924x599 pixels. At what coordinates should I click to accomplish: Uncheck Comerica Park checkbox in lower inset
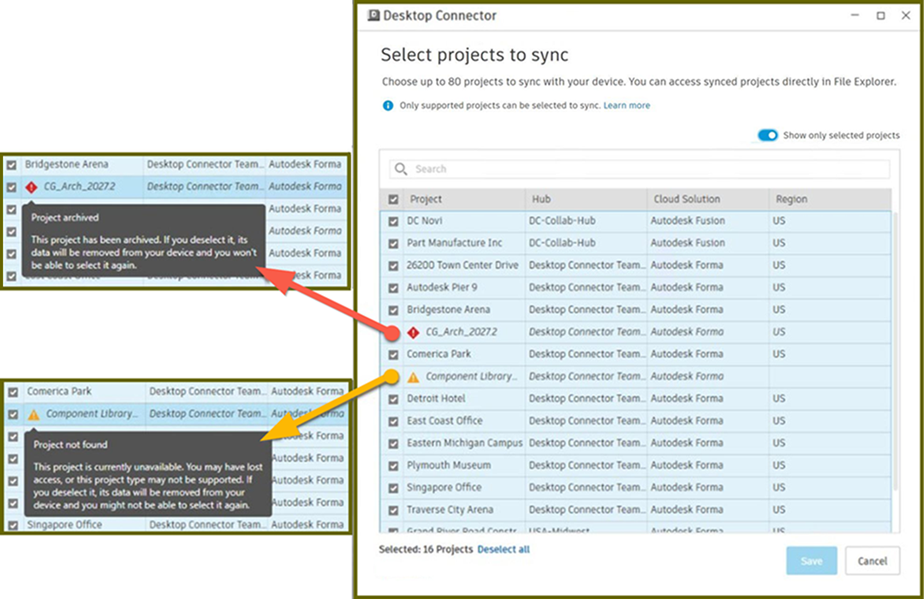point(13,392)
